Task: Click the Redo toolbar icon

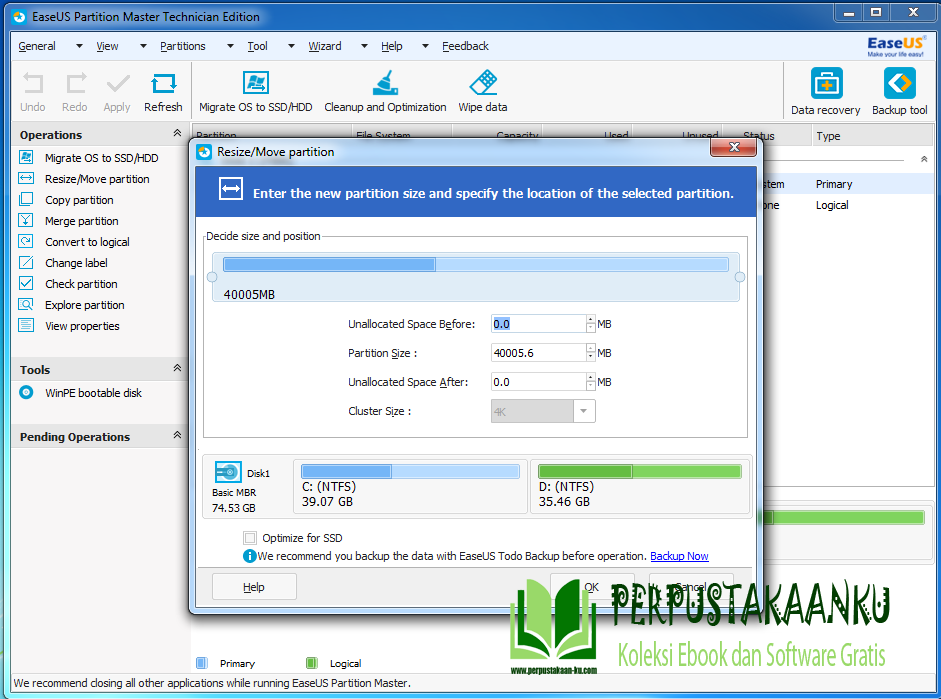Action: pyautogui.click(x=75, y=84)
